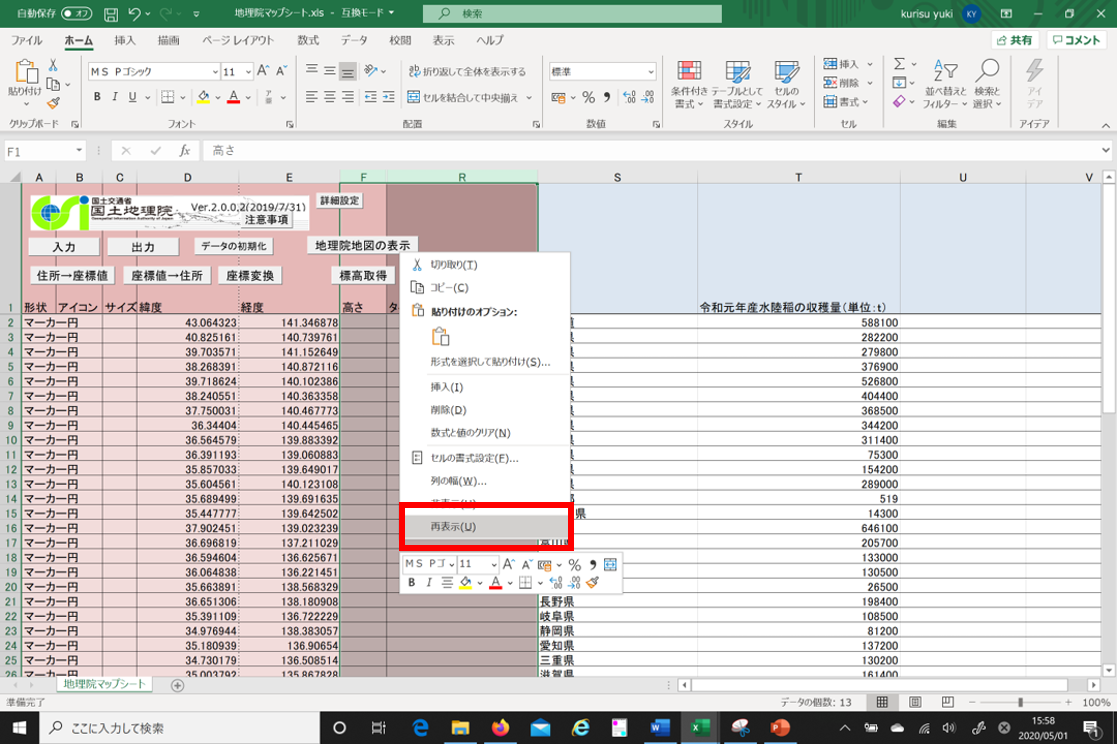Open テーブルとして書式設定 menu
Screen dimensions: 1117x744
[x=737, y=84]
